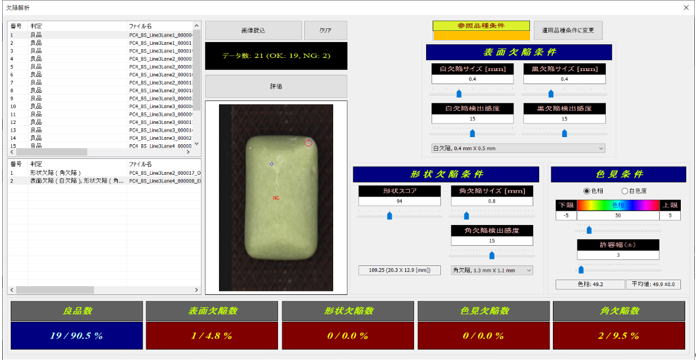Click the 形状スコア slider thumb
Viewport: 696px width, 360px height.
point(389,216)
